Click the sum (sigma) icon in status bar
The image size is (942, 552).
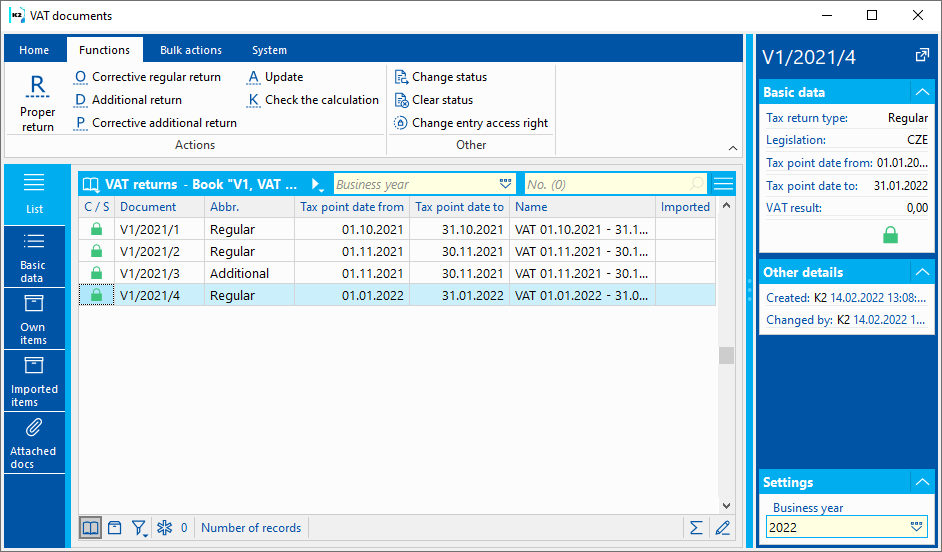(x=696, y=528)
